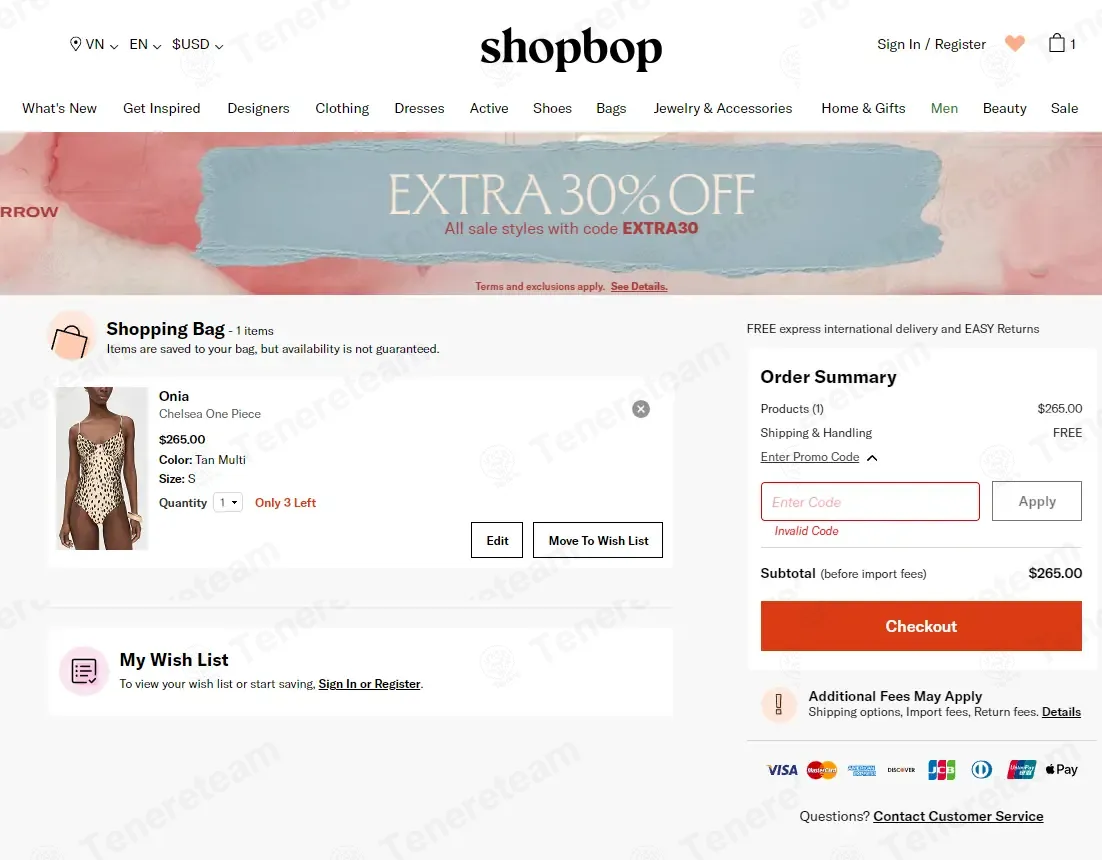Open the Dresses menu
The width and height of the screenshot is (1102, 860).
click(419, 108)
